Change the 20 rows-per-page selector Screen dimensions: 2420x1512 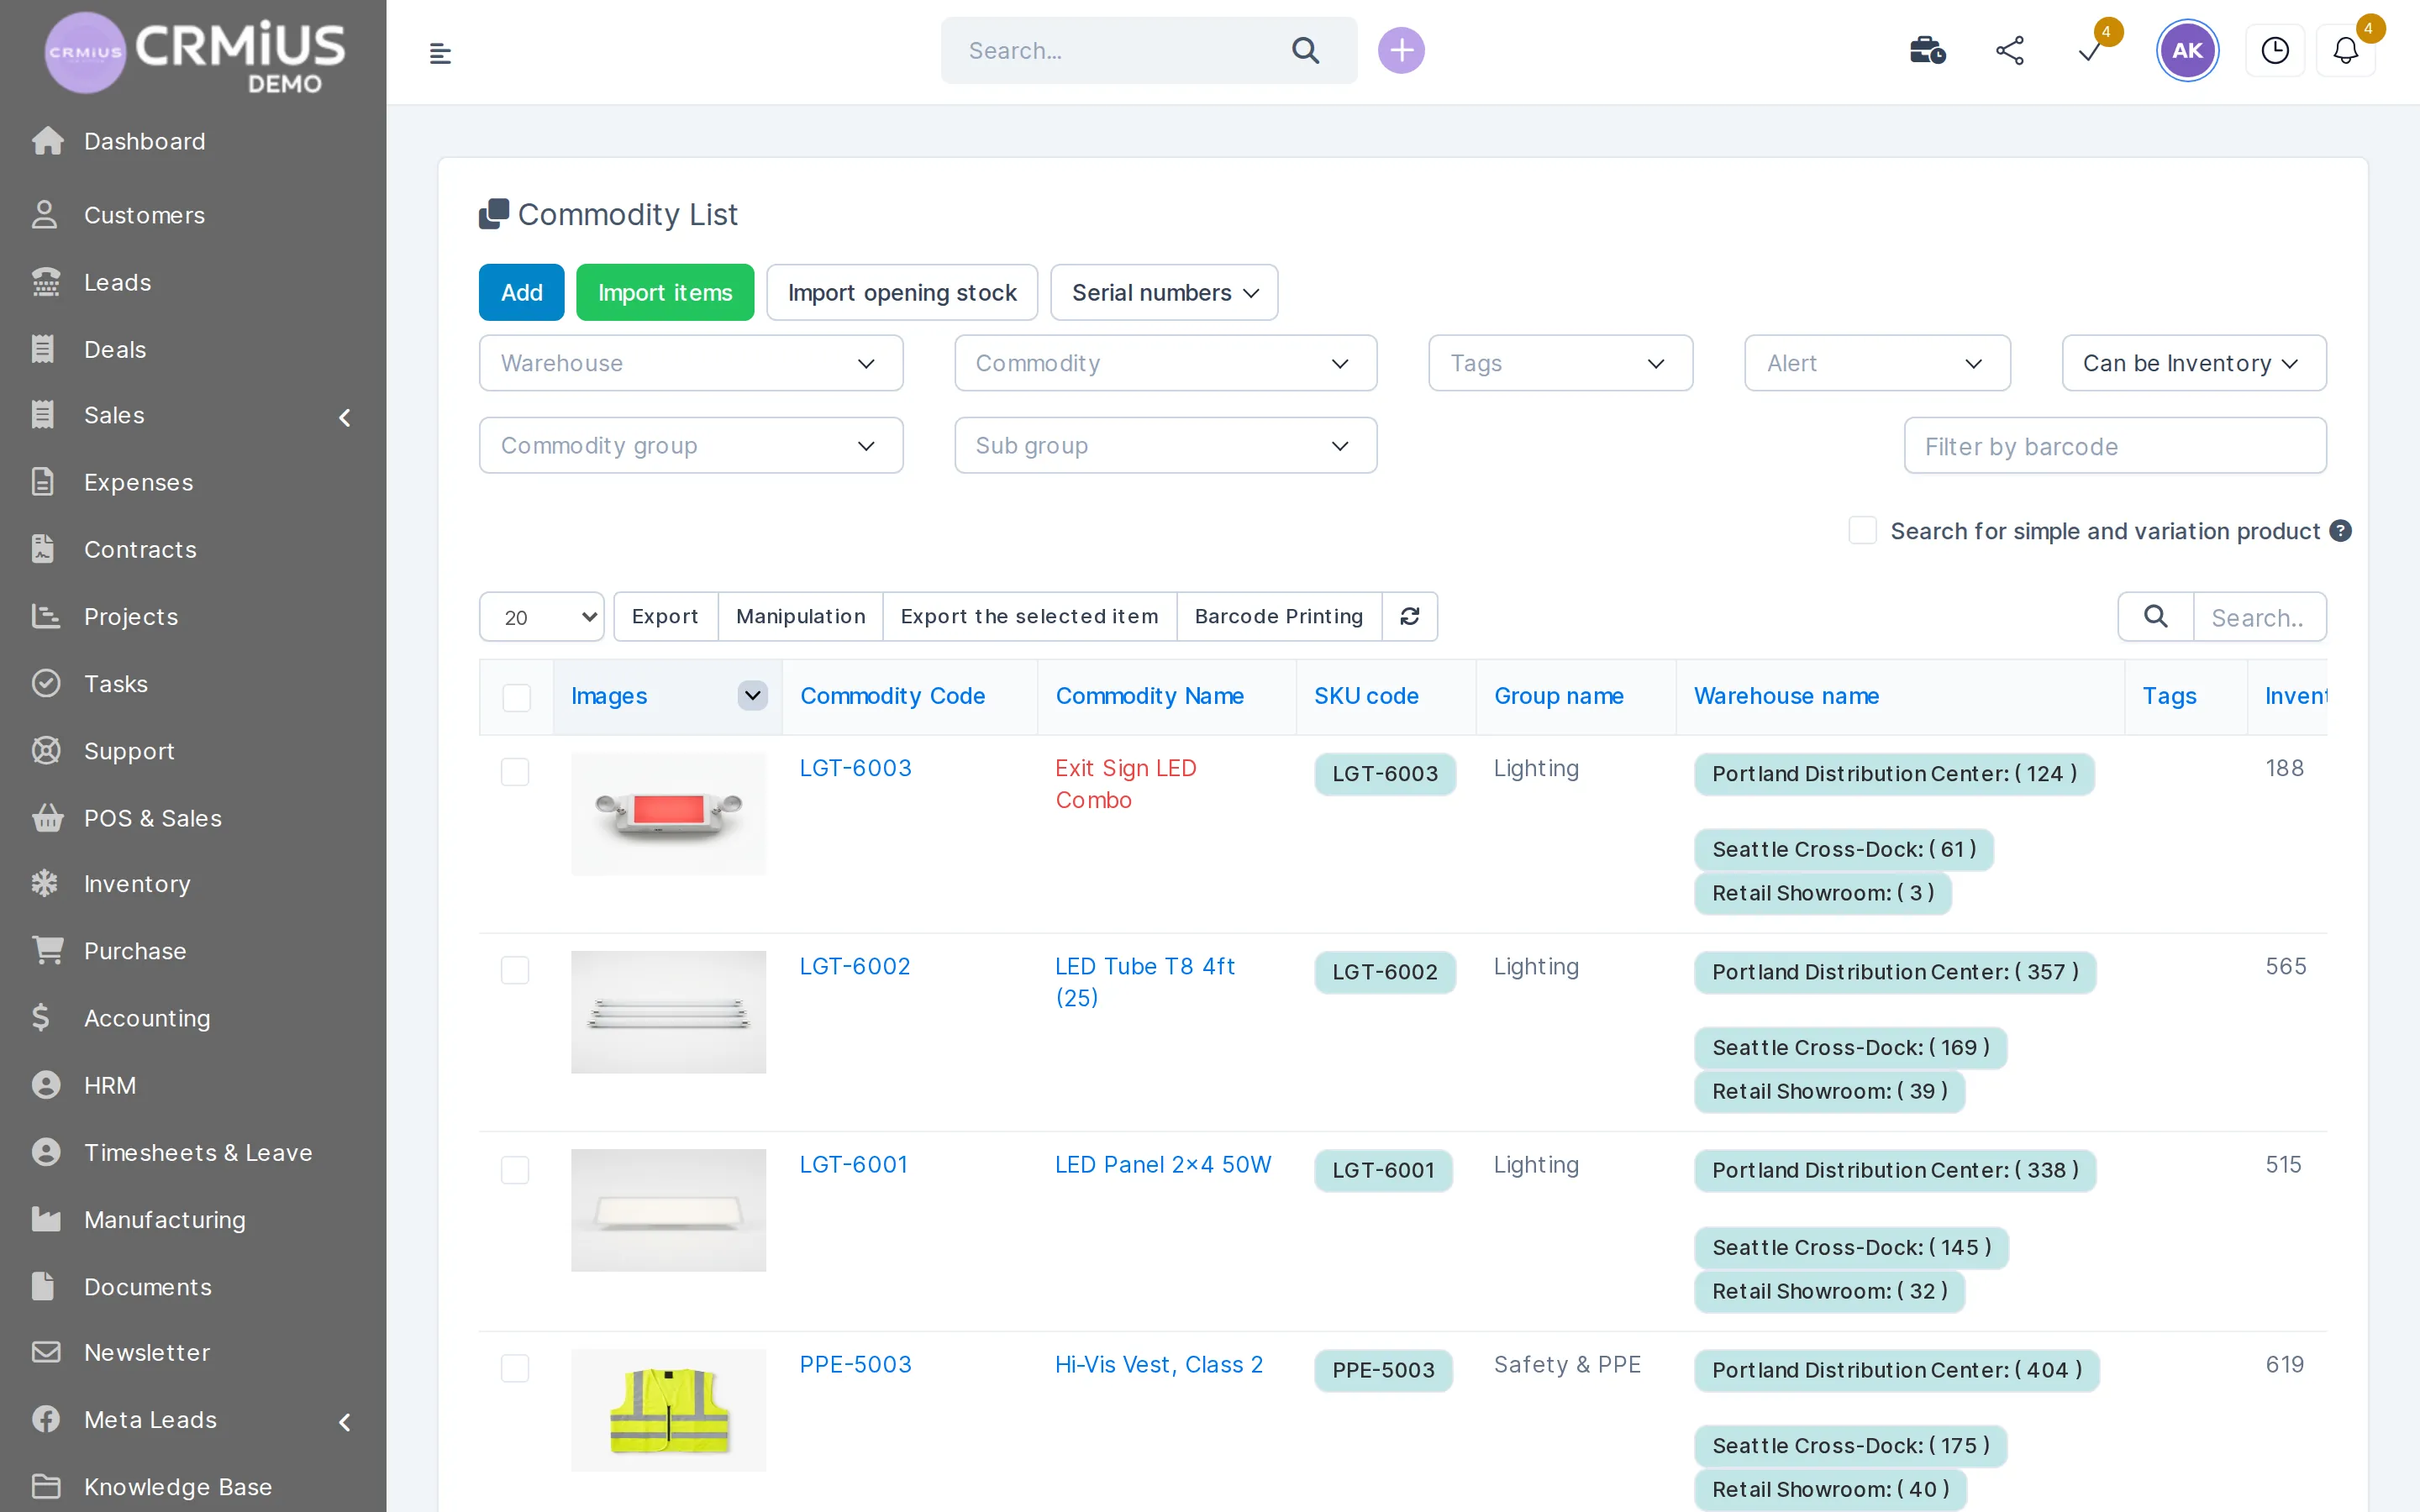click(541, 616)
